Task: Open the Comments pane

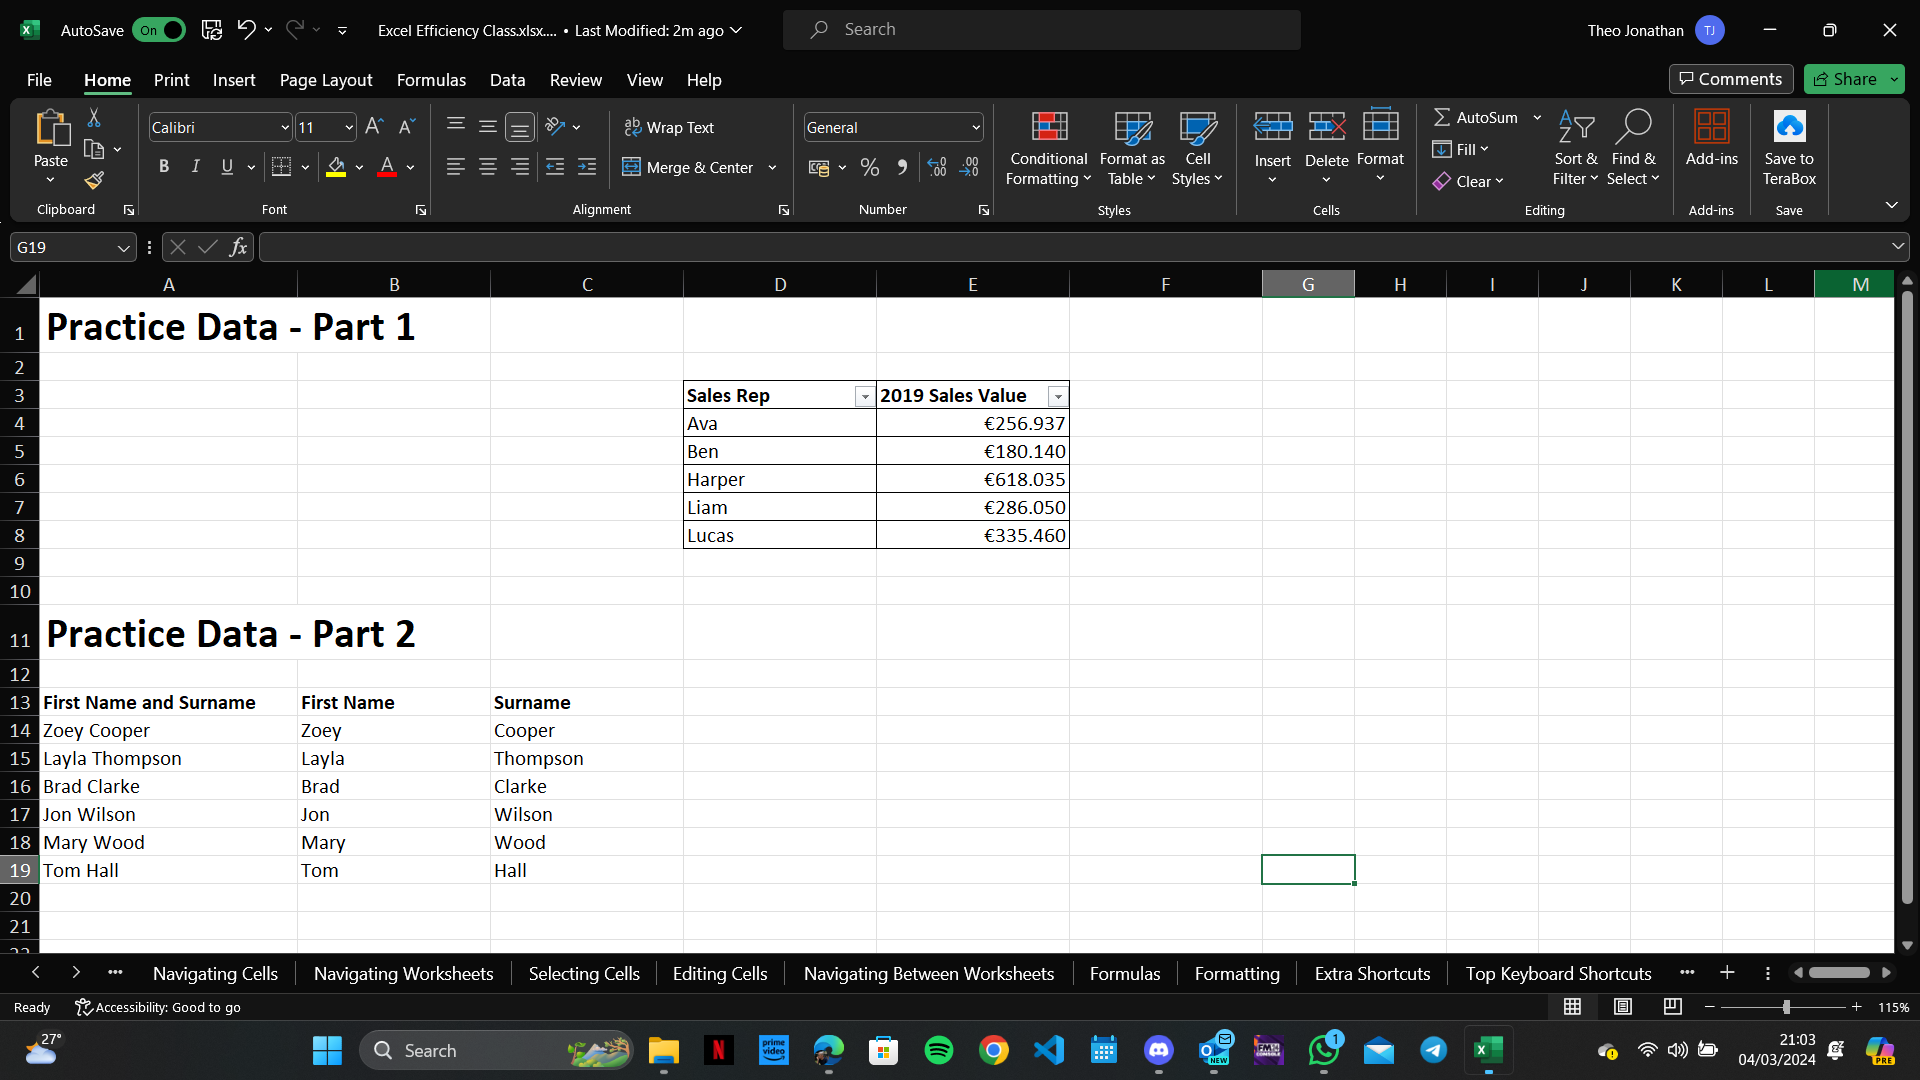Action: [x=1731, y=79]
